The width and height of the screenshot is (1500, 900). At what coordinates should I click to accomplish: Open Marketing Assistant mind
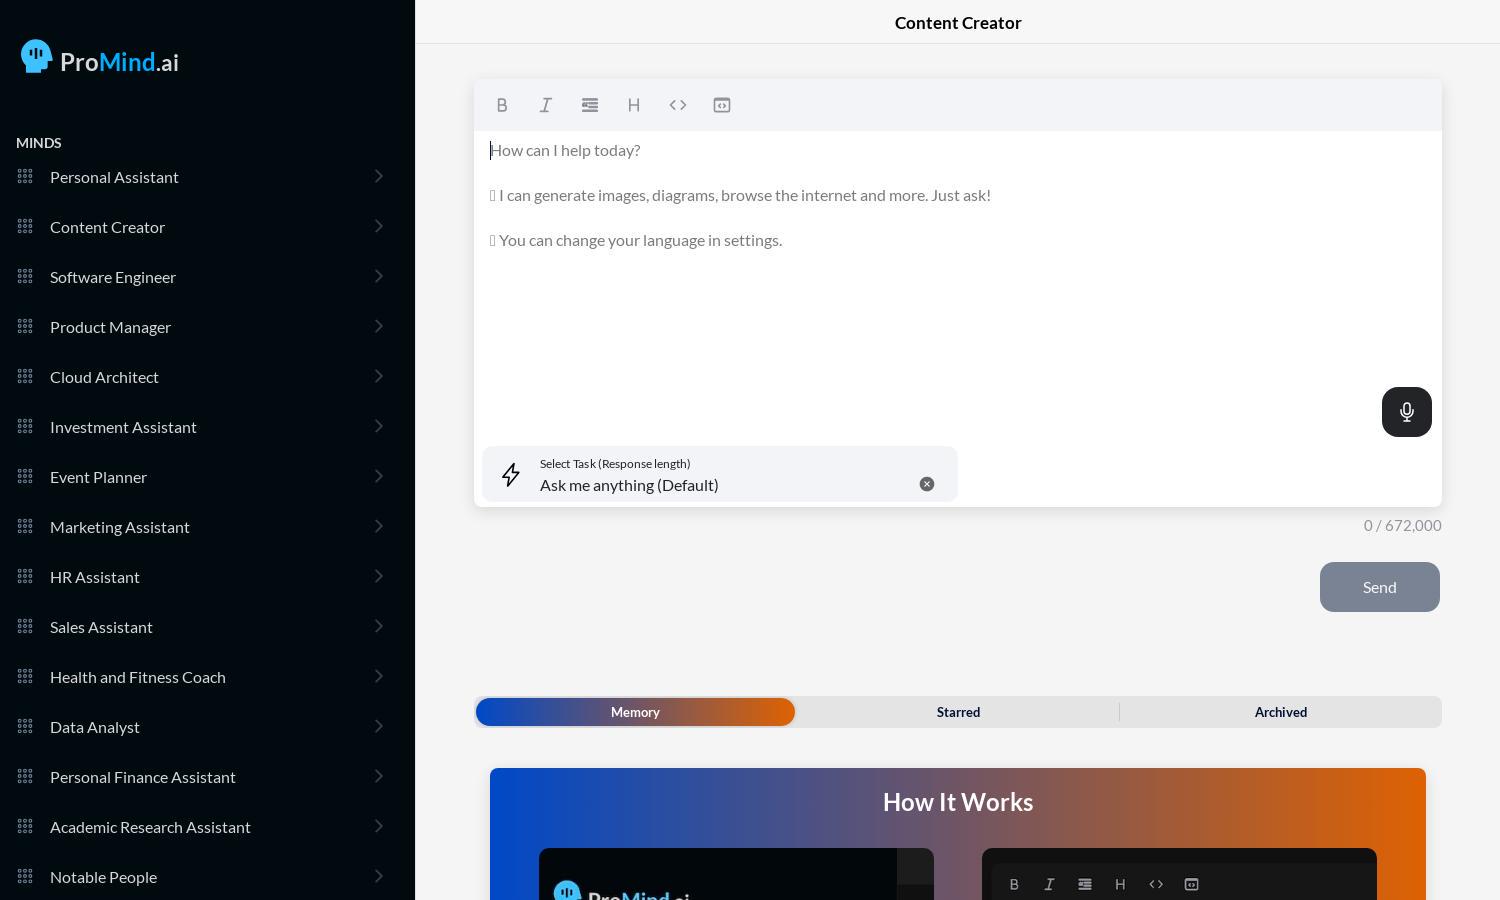click(120, 527)
